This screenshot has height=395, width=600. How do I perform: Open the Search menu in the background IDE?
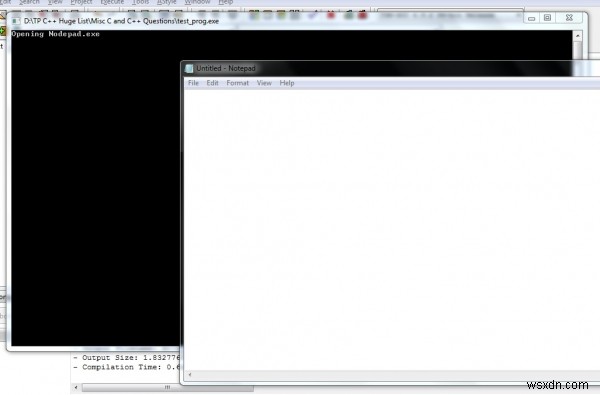(x=29, y=2)
